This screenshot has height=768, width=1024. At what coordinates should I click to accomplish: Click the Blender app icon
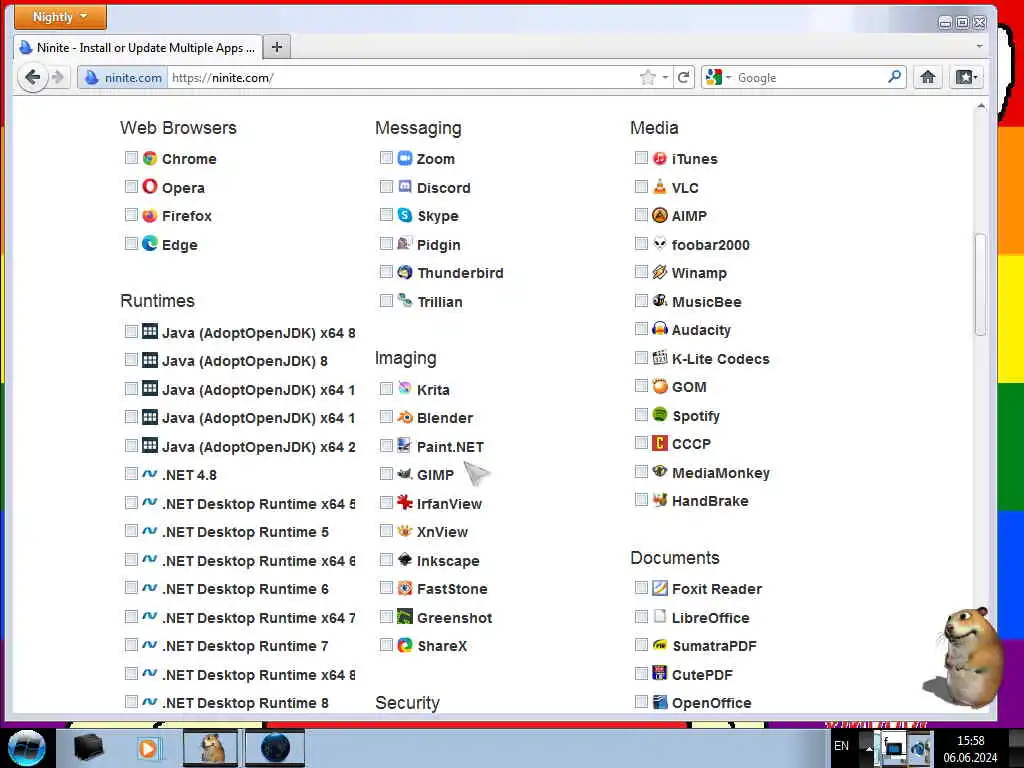[405, 417]
